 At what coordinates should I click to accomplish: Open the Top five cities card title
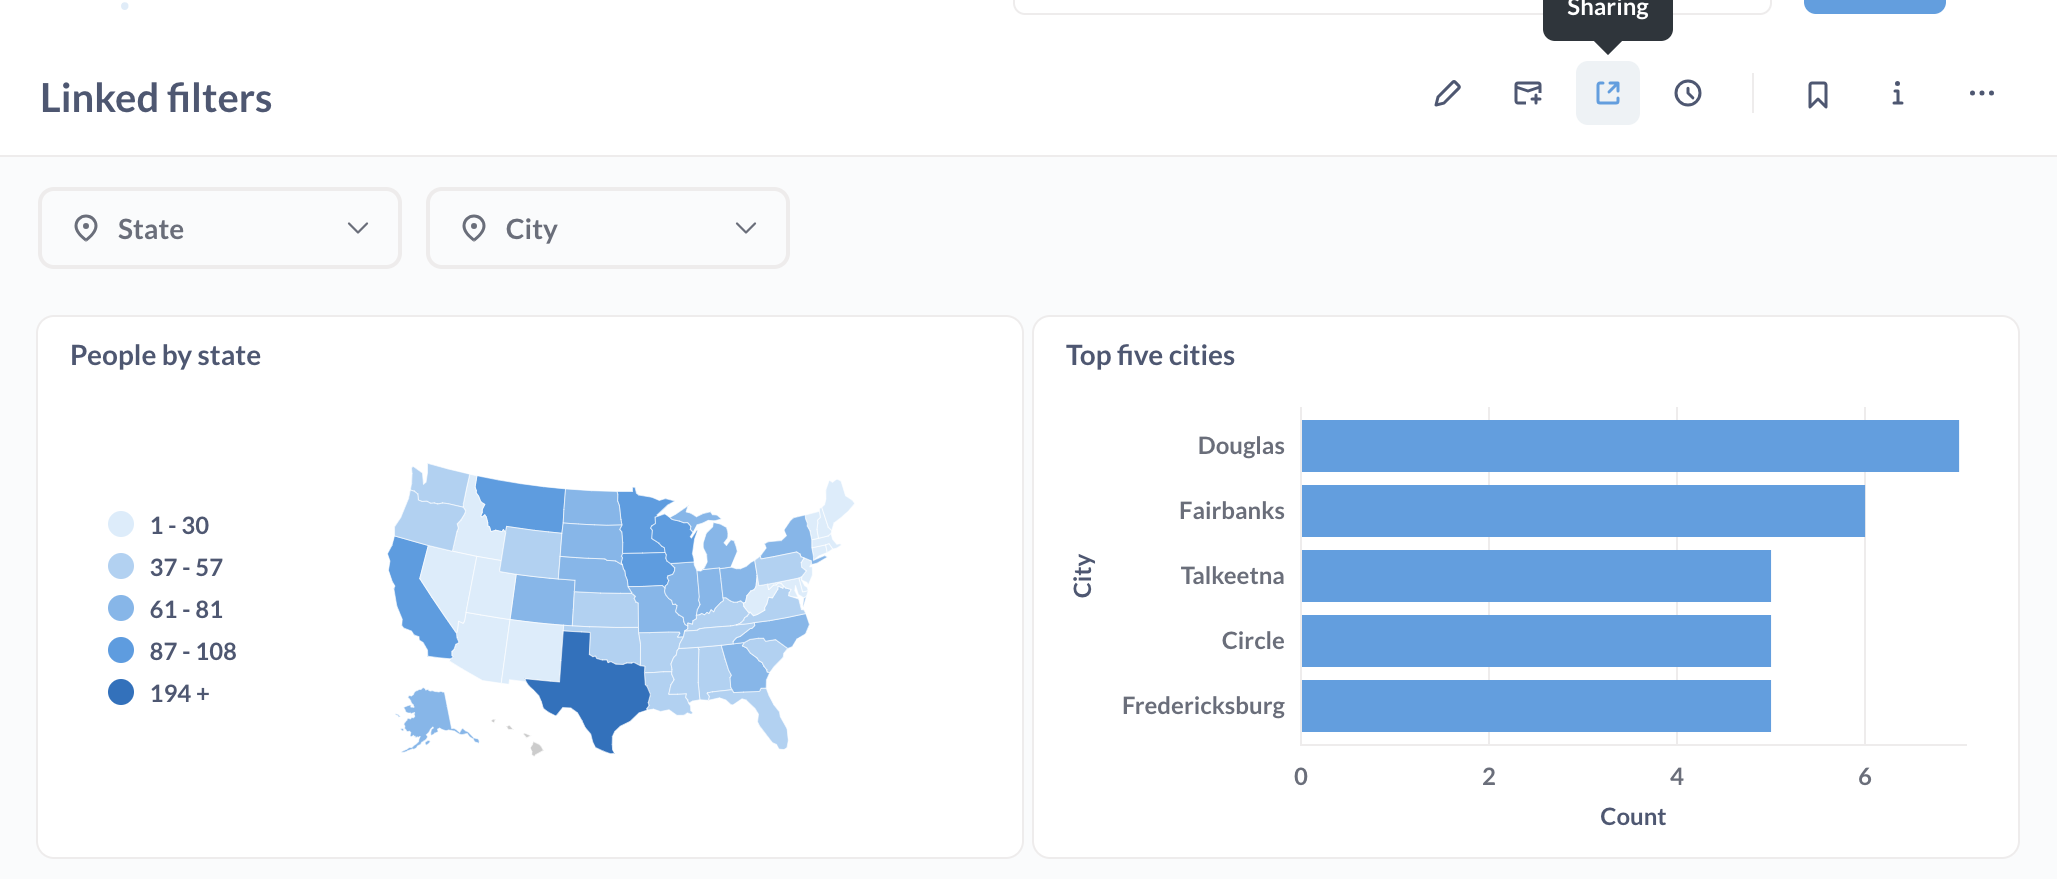pyautogui.click(x=1150, y=356)
